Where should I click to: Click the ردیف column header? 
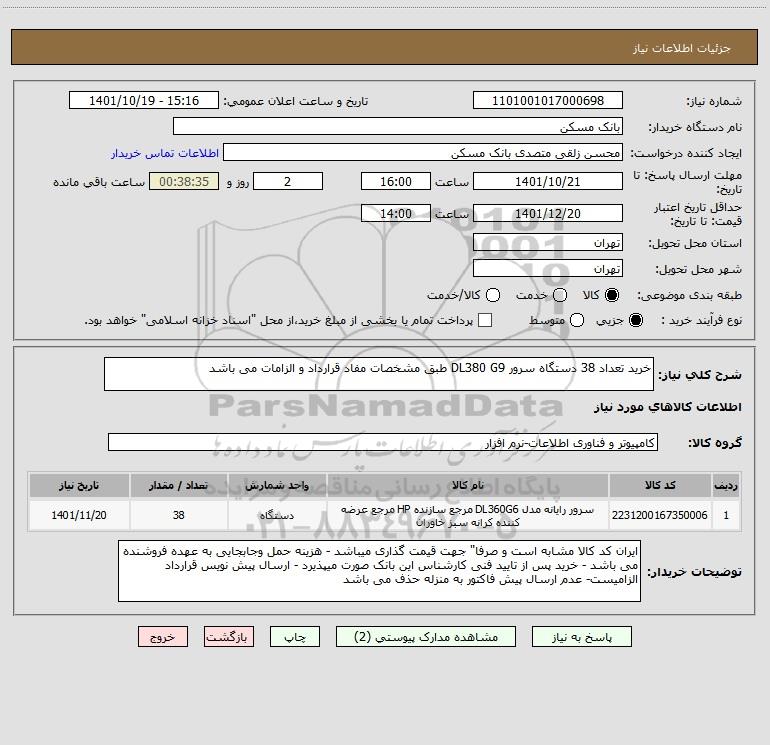click(x=726, y=485)
